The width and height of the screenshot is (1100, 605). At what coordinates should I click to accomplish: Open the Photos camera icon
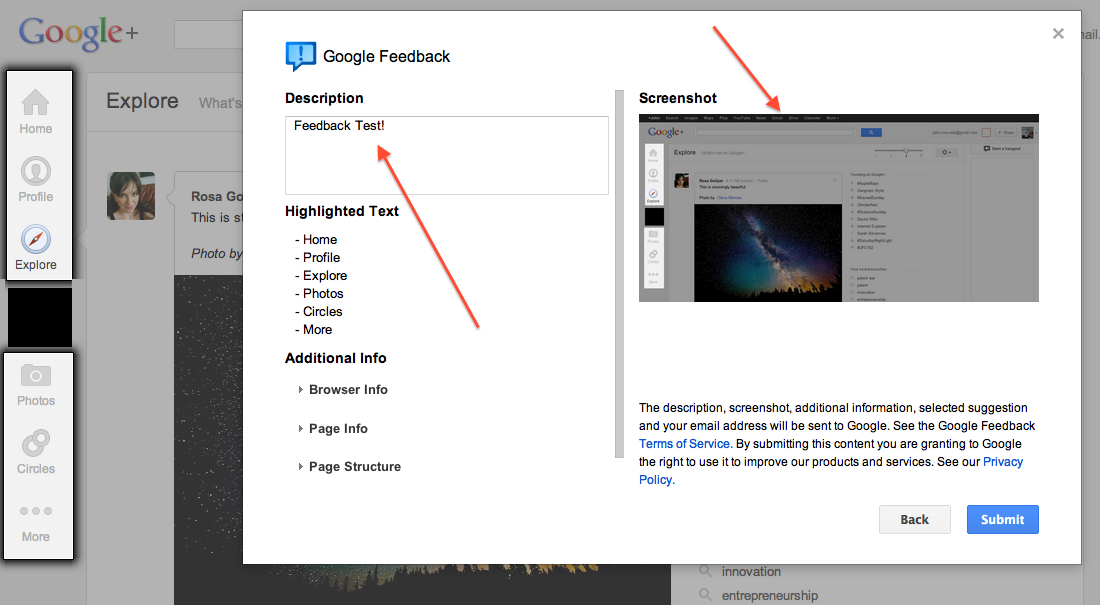pyautogui.click(x=36, y=375)
